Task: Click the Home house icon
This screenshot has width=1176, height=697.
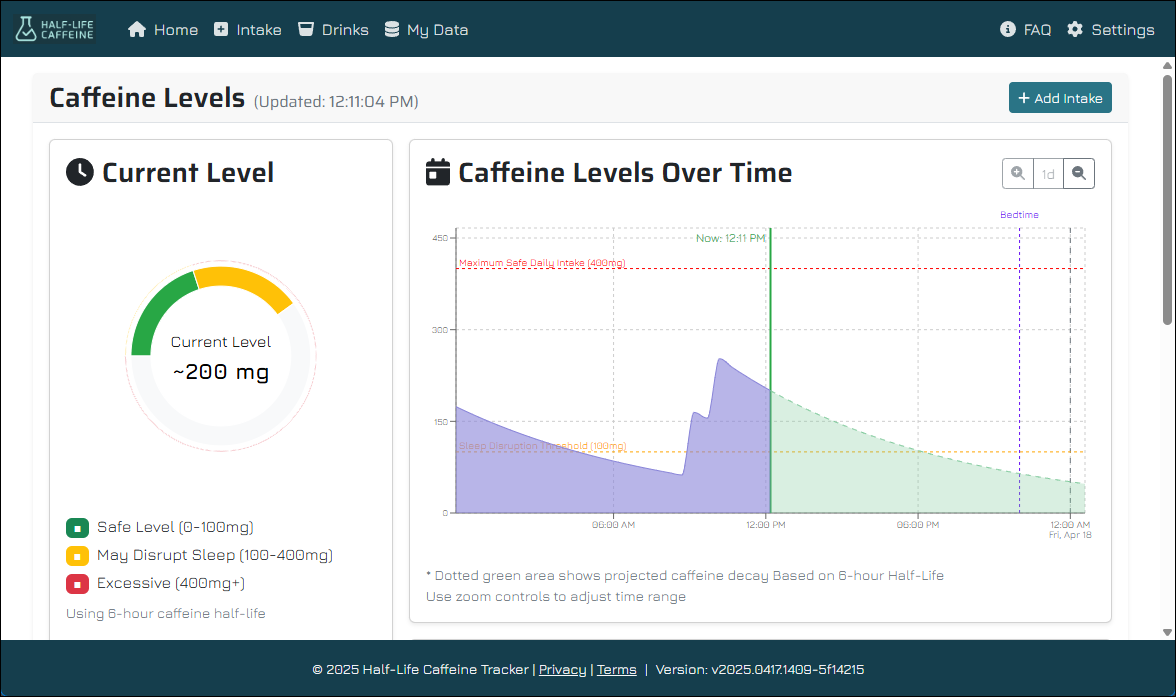Action: (x=137, y=30)
